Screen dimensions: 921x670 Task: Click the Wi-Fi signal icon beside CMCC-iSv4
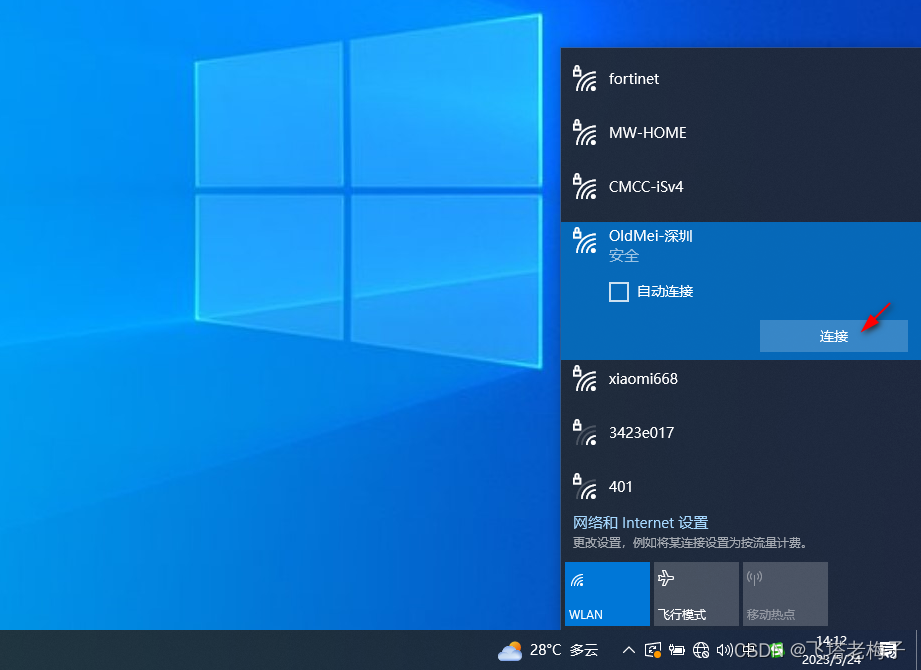coord(585,186)
